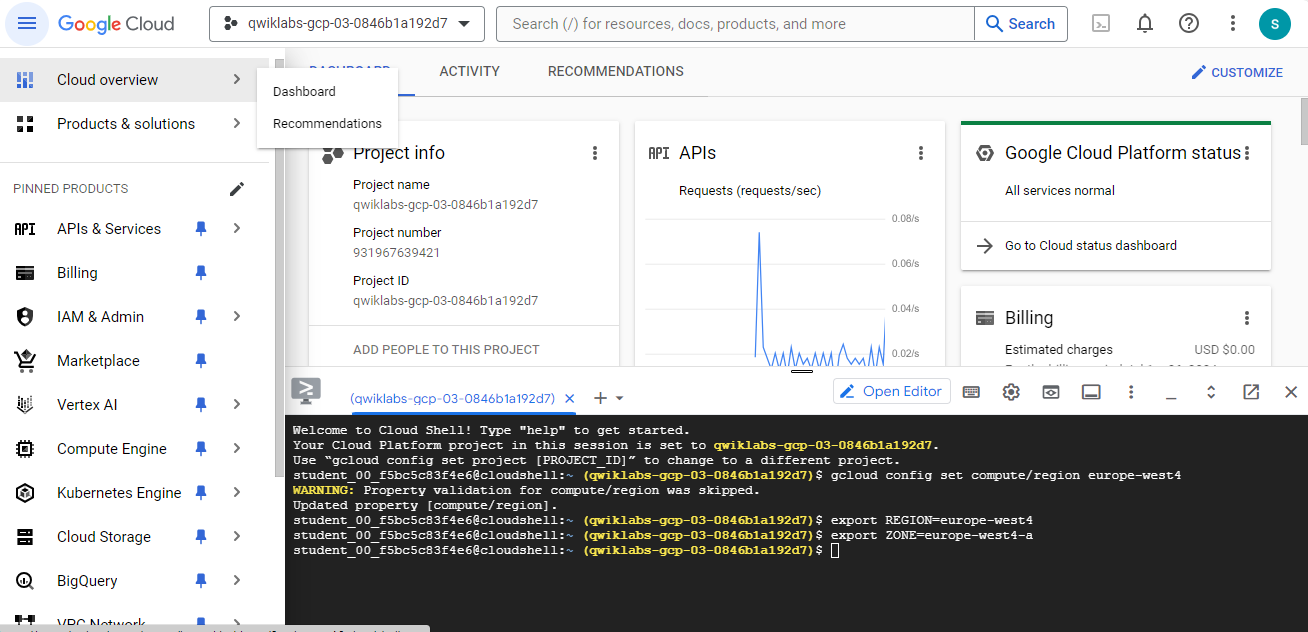
Task: Unpin Marketplace
Action: tap(201, 361)
